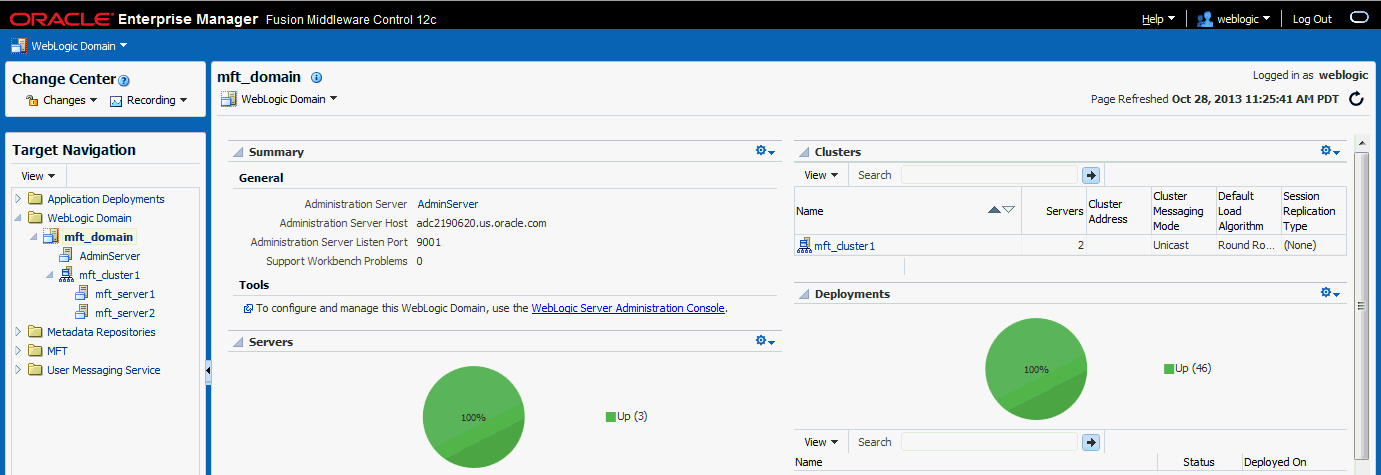Collapse the Target Navigation pane splitter

tap(208, 371)
